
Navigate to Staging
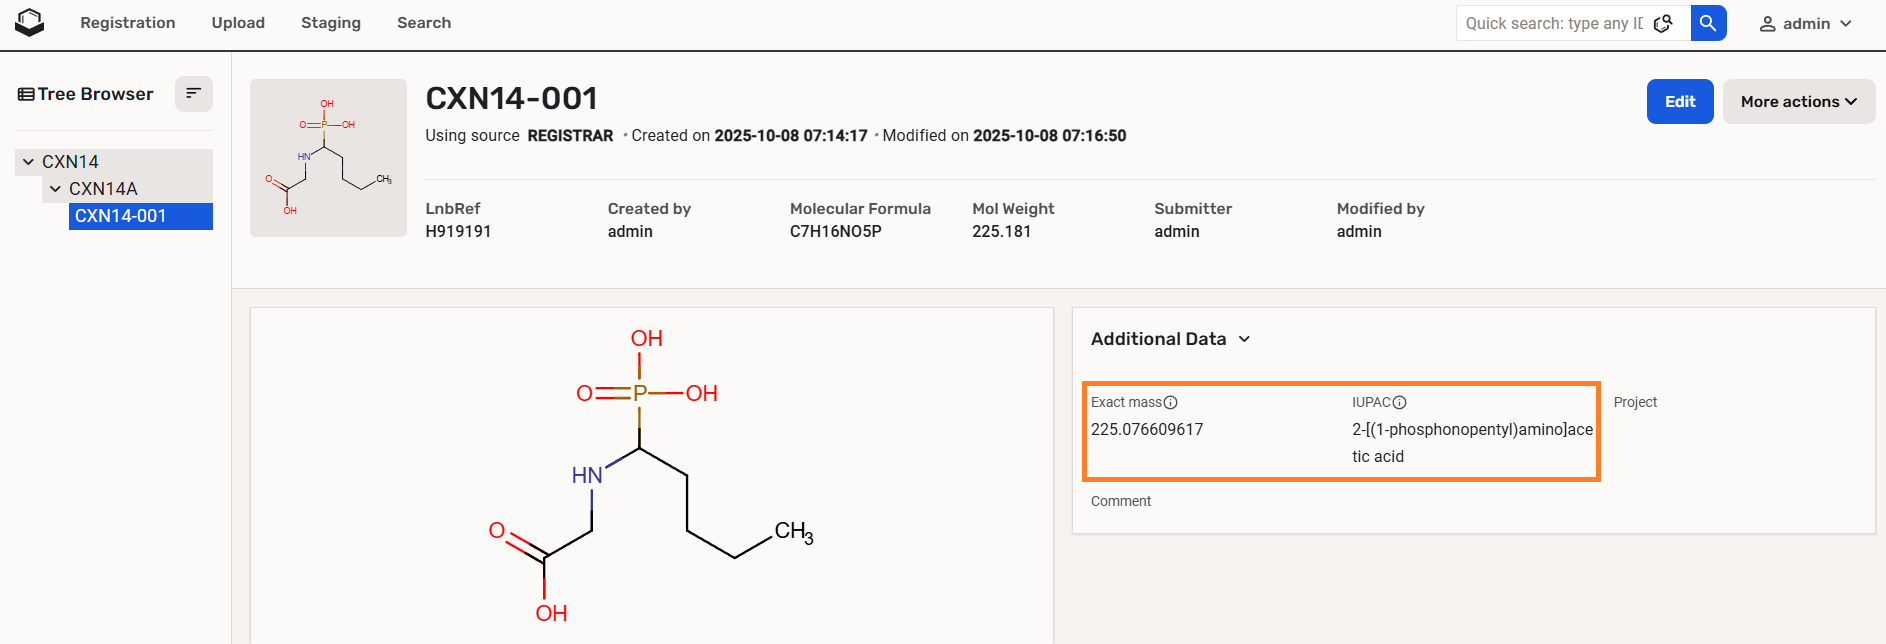tap(331, 23)
